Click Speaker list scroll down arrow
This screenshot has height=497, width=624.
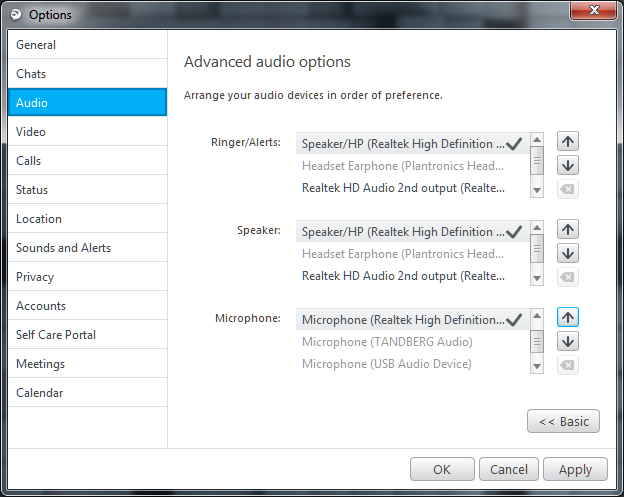pyautogui.click(x=537, y=278)
